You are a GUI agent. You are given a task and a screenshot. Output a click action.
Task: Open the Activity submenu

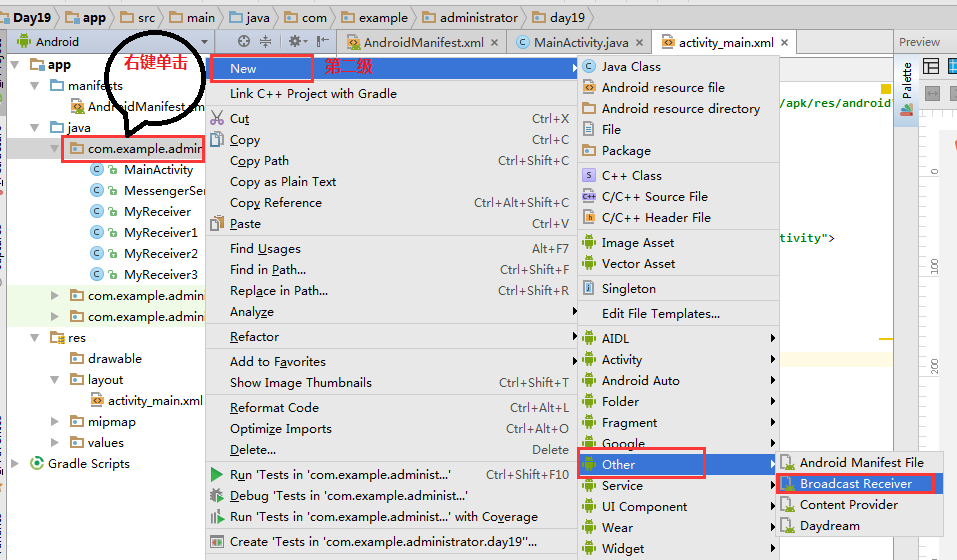pyautogui.click(x=679, y=359)
